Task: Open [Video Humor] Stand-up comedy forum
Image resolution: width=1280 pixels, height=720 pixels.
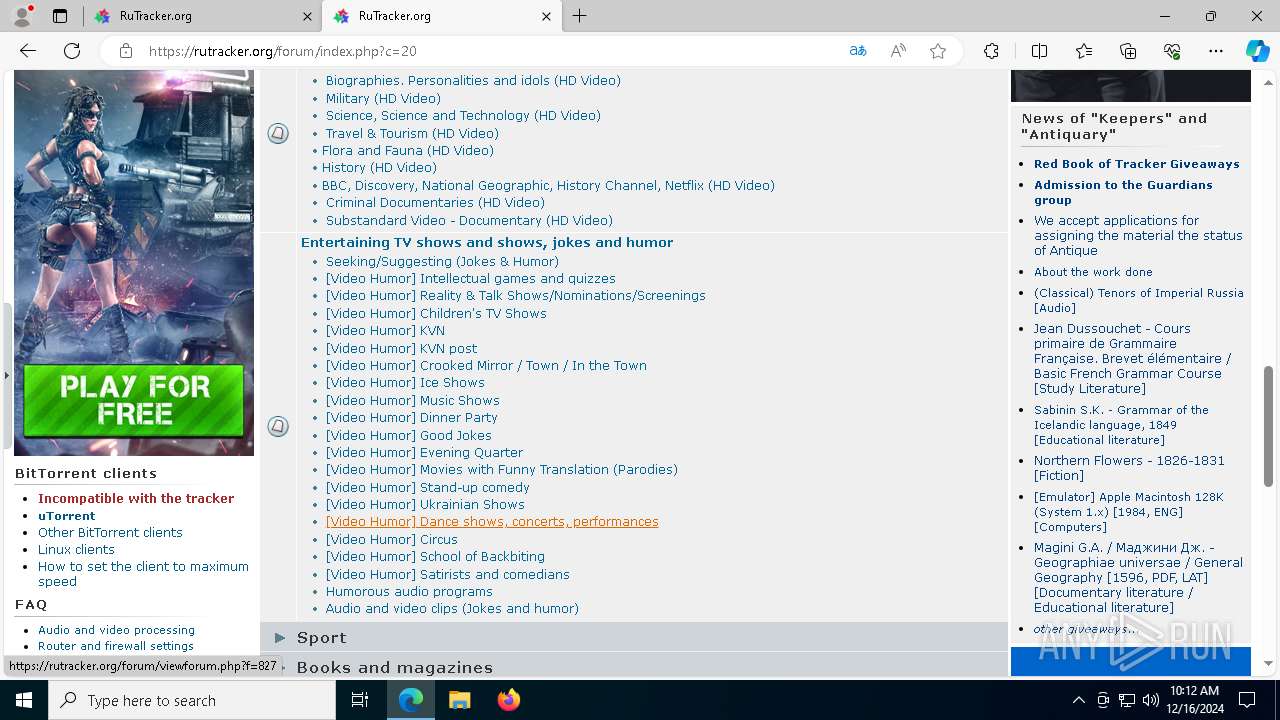Action: pos(428,487)
